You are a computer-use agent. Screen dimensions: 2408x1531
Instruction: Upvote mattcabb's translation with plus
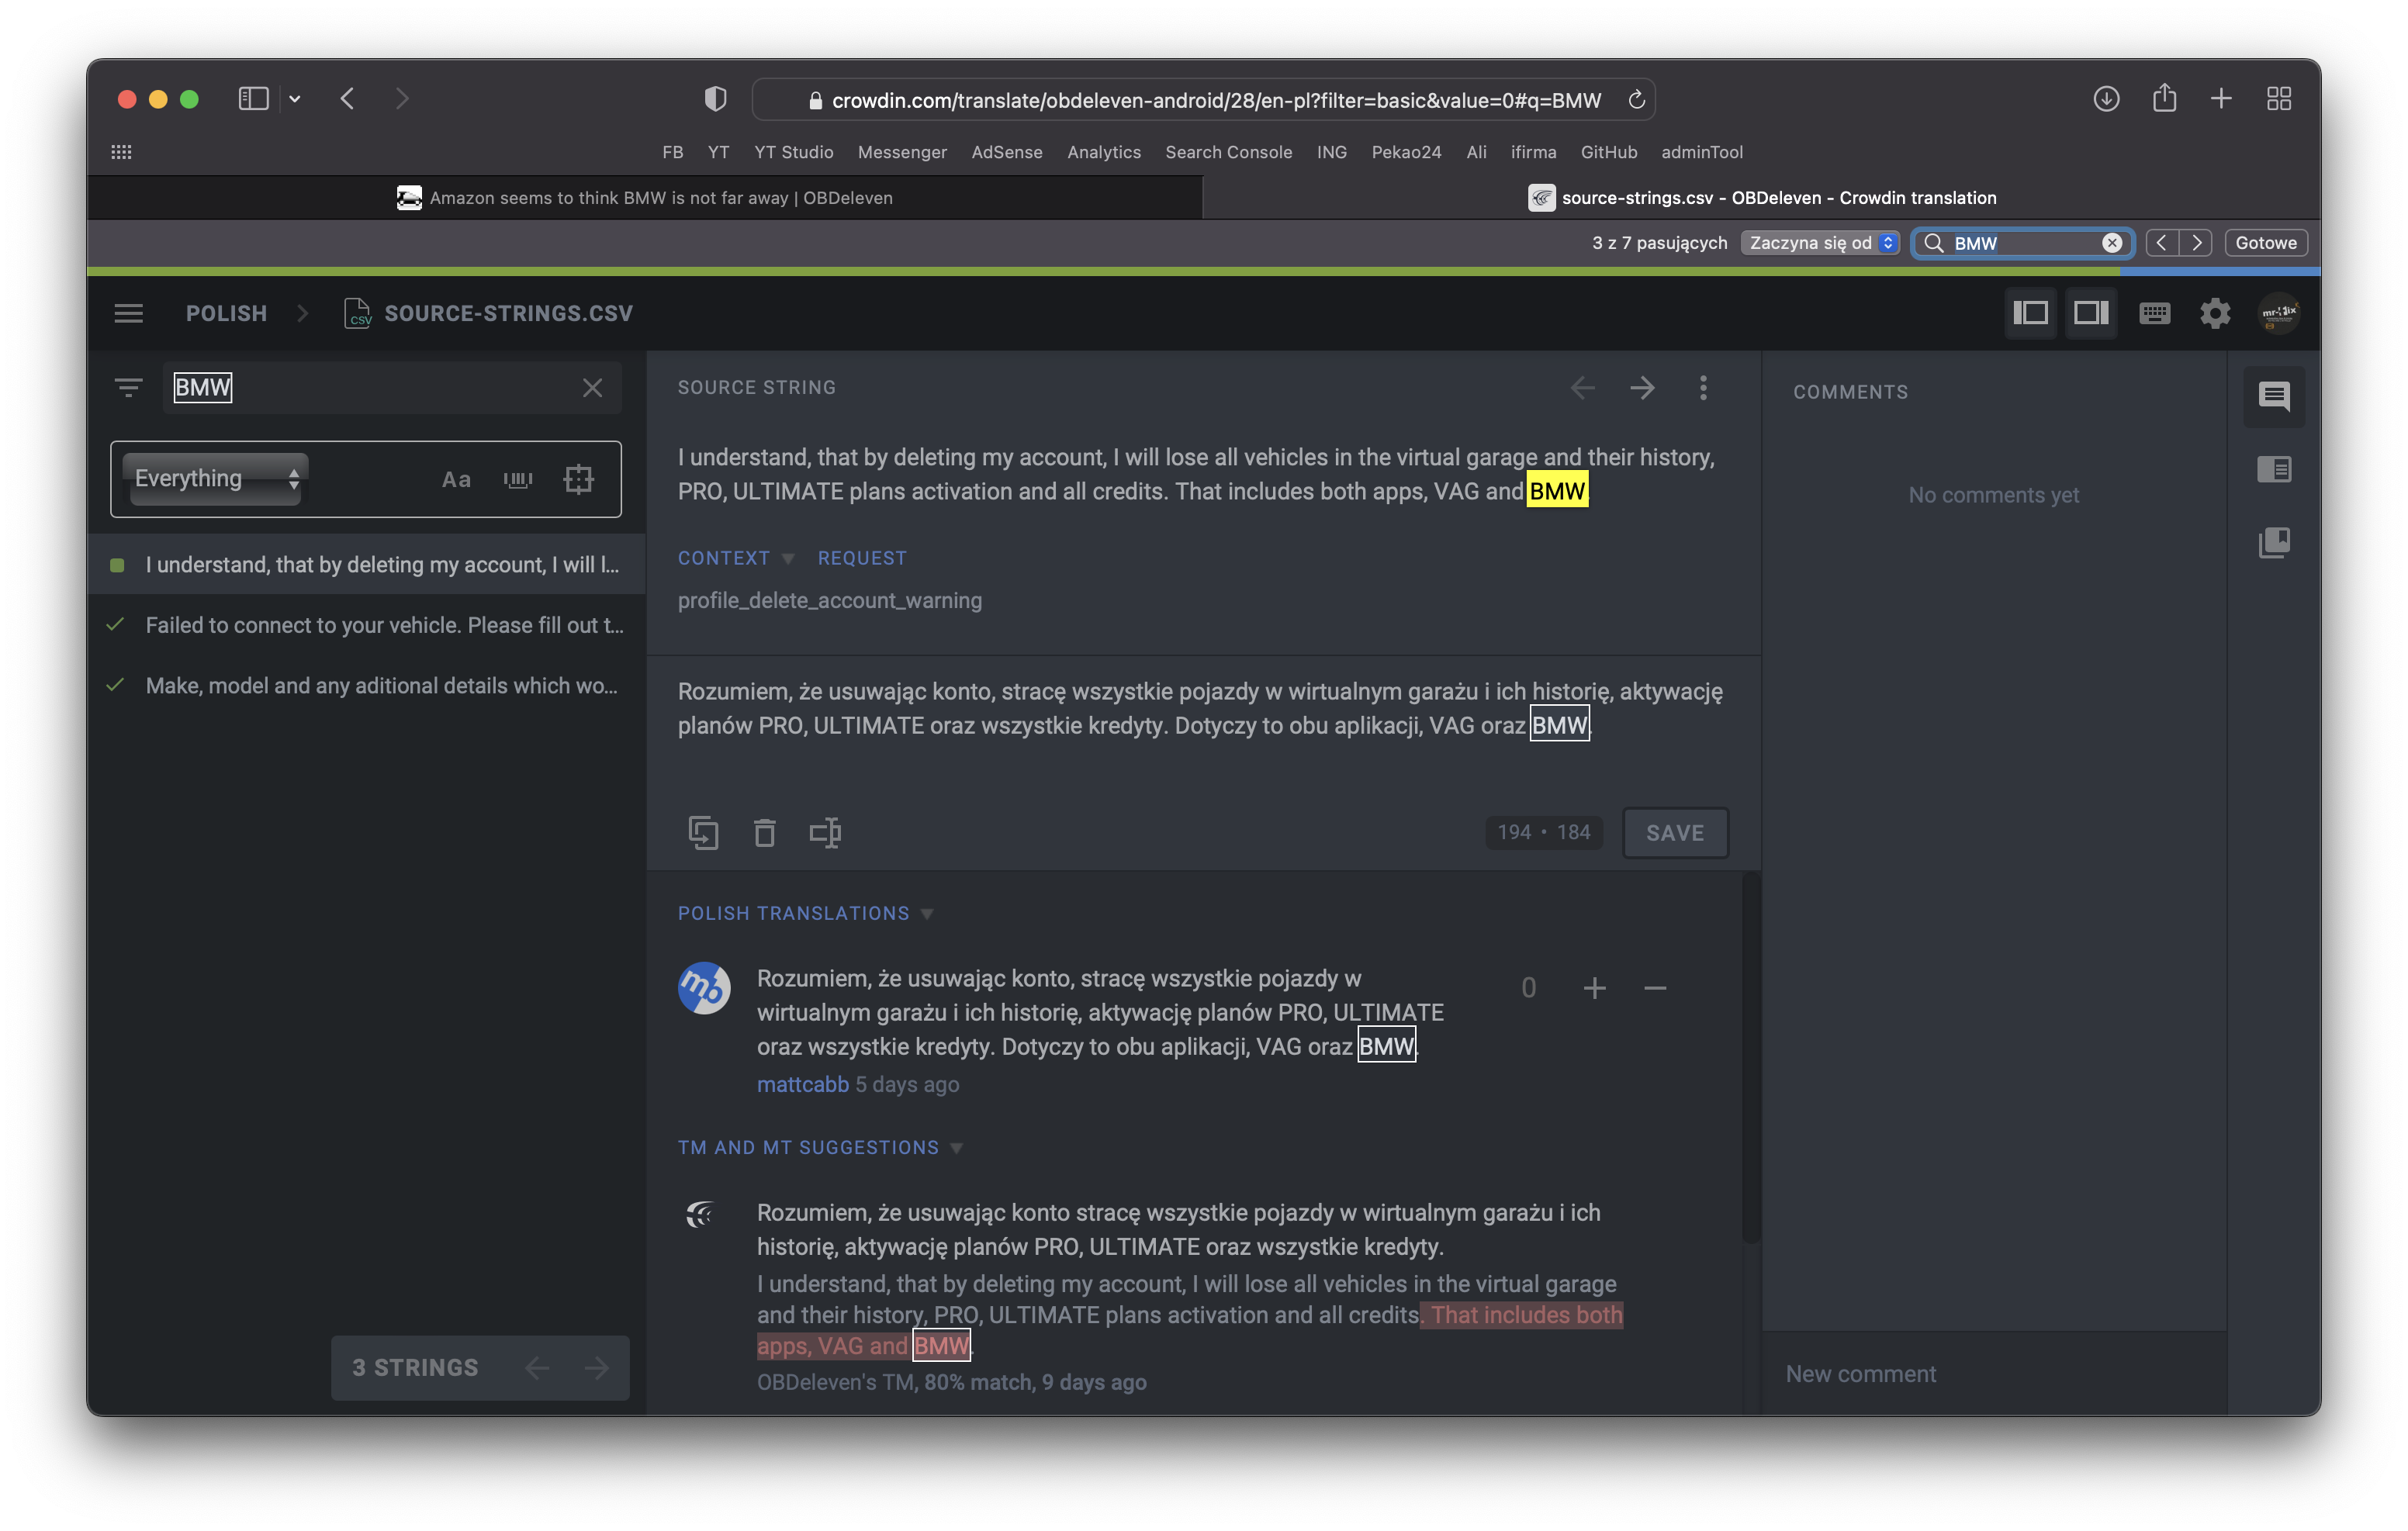click(x=1594, y=988)
